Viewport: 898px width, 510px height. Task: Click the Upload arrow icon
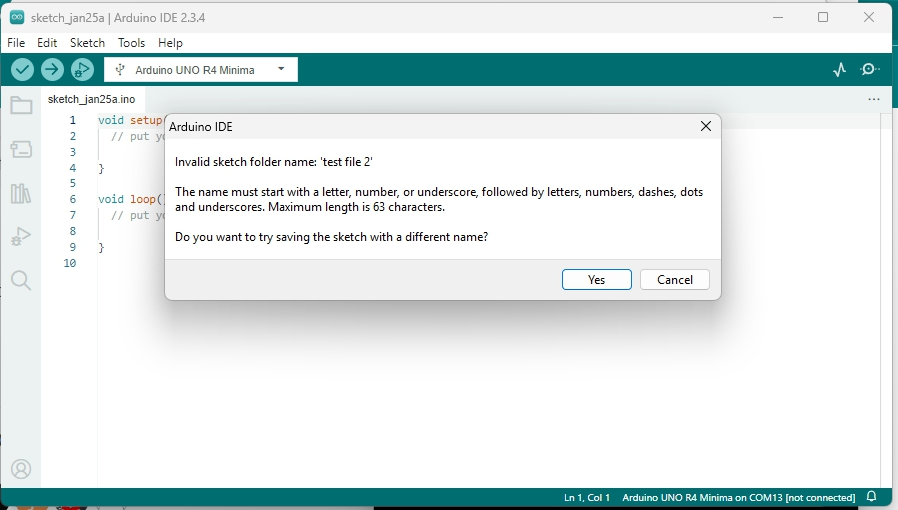52,70
